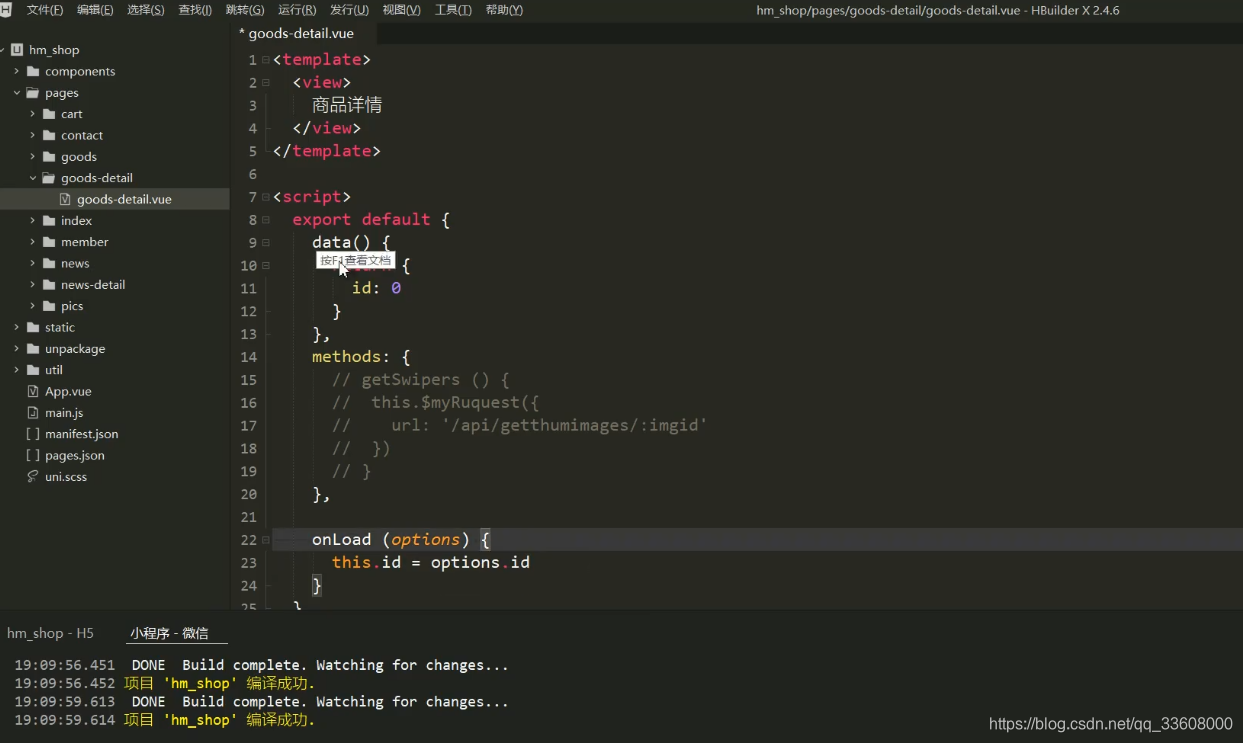Expand the contact folder arrow
The width and height of the screenshot is (1243, 743).
point(32,135)
